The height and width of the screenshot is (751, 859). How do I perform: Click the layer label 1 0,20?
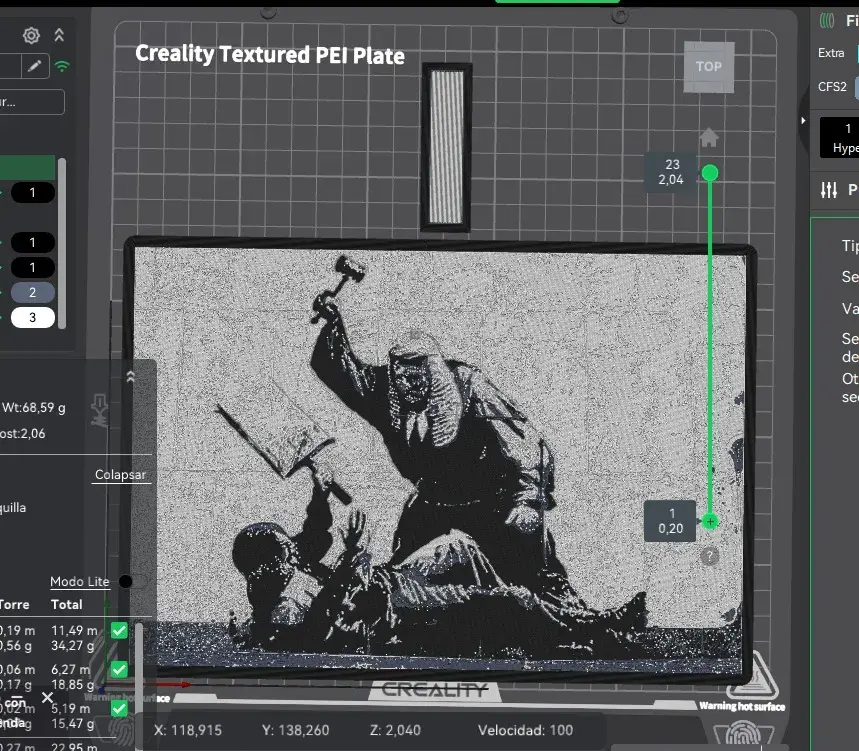coord(671,521)
